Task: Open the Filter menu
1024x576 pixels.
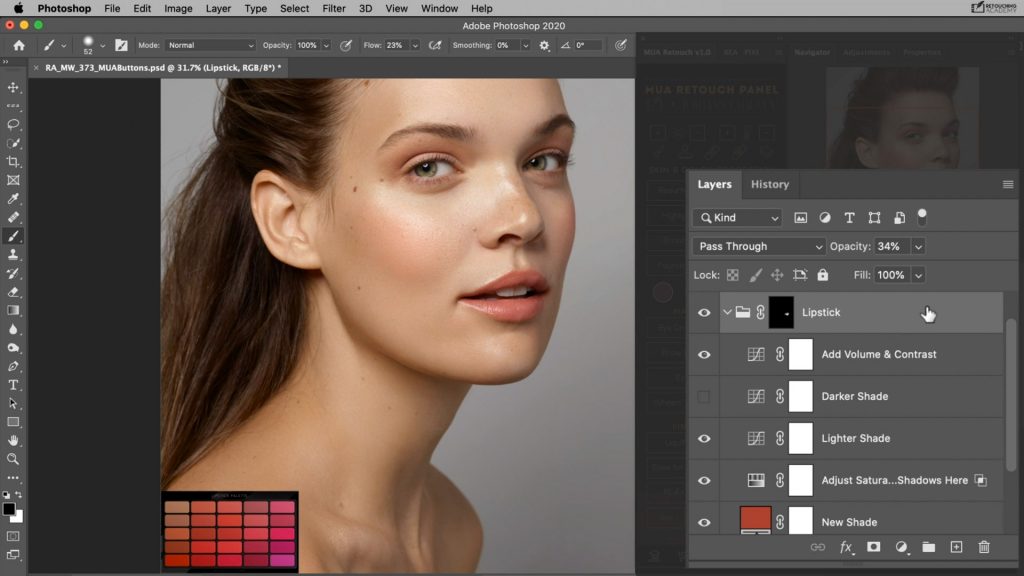Action: pos(333,8)
